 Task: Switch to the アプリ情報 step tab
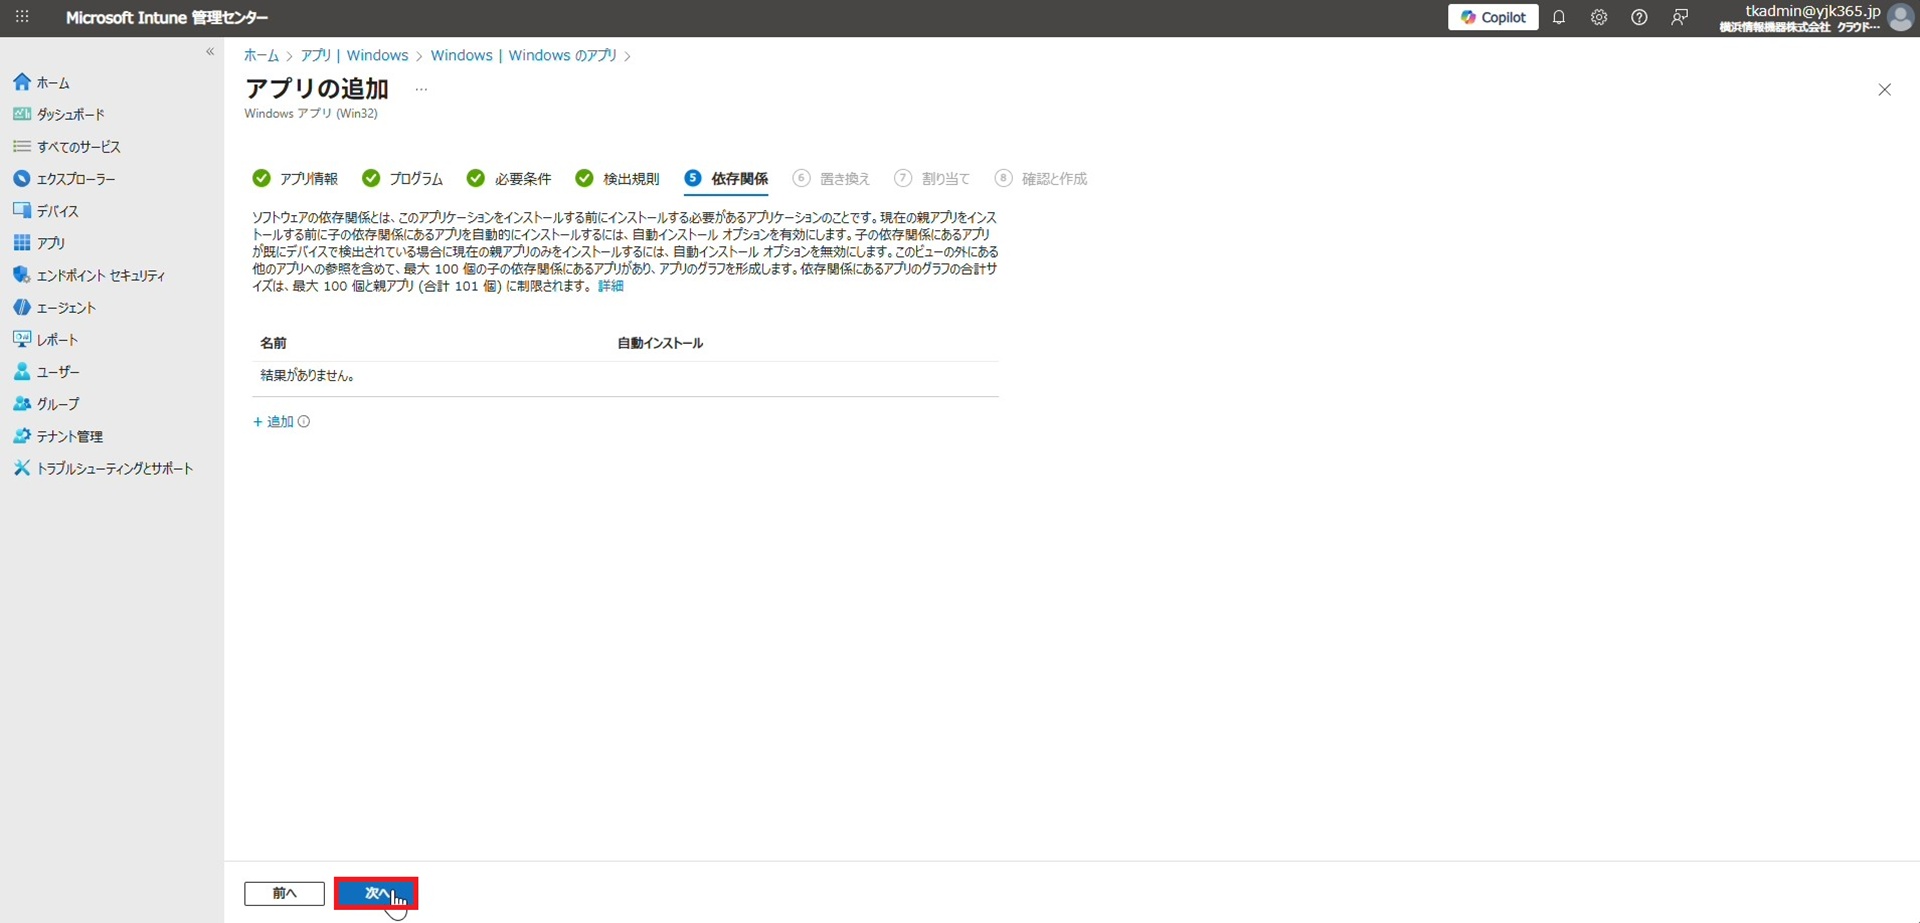click(x=296, y=179)
